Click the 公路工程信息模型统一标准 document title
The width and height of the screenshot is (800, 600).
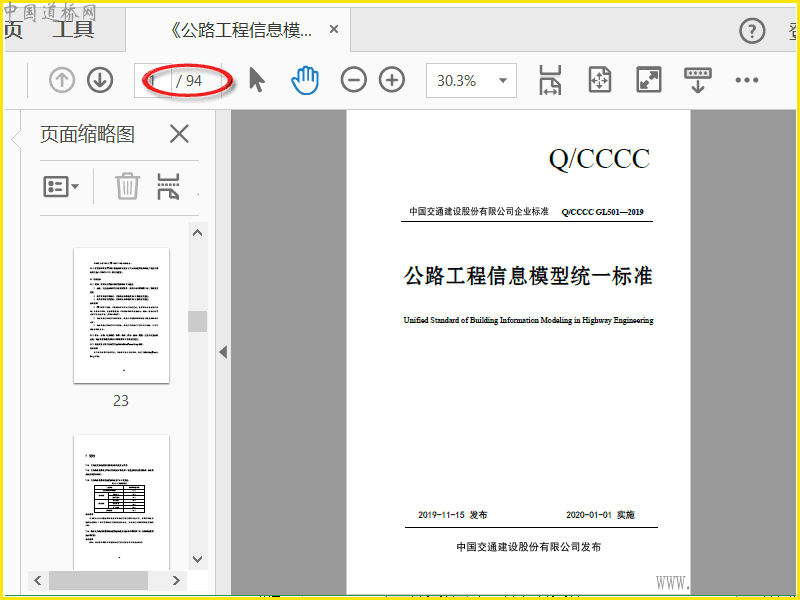coord(528,276)
